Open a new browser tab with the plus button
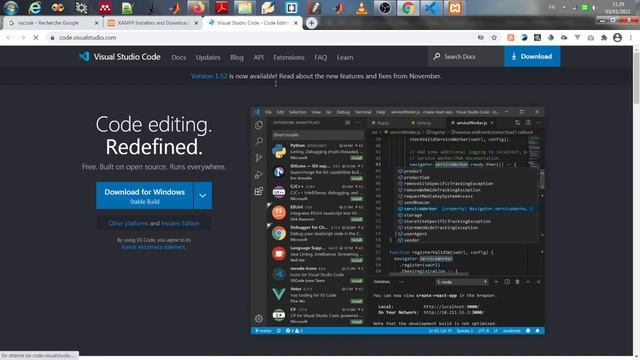 click(x=311, y=23)
